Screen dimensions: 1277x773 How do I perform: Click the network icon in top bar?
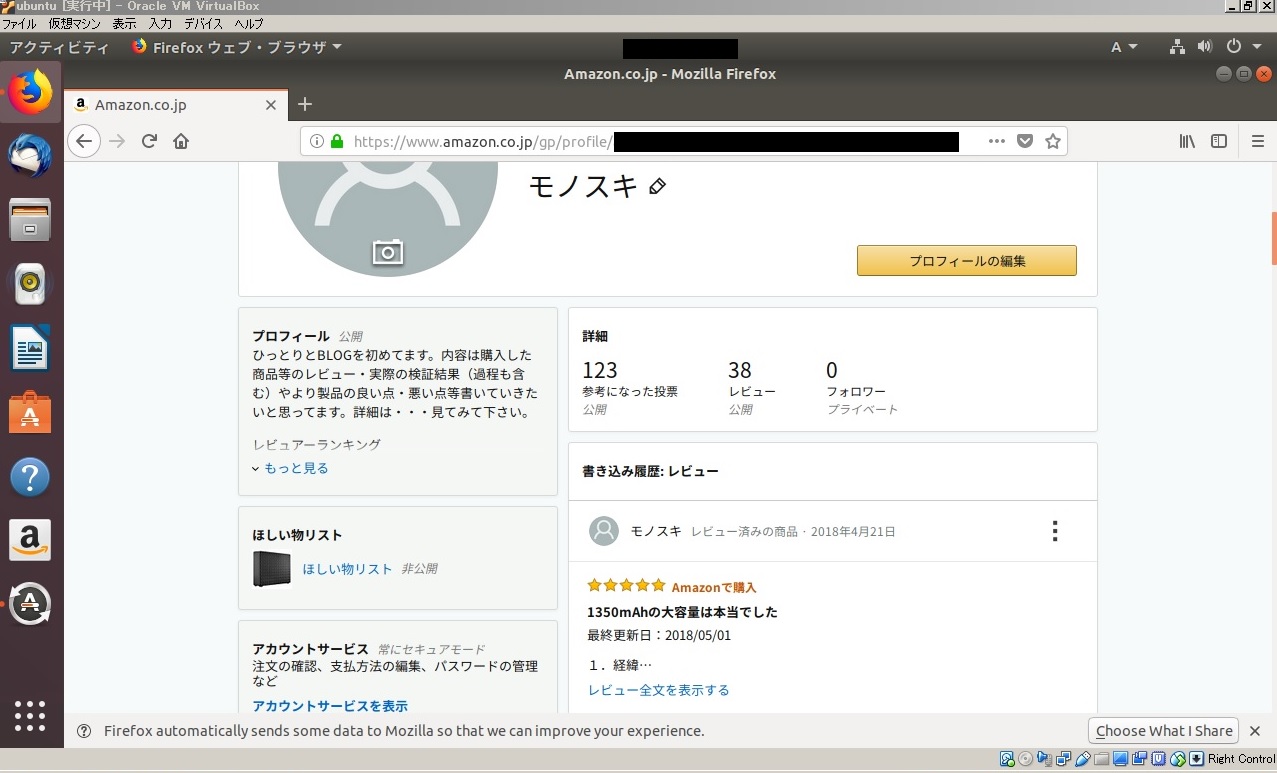1177,46
